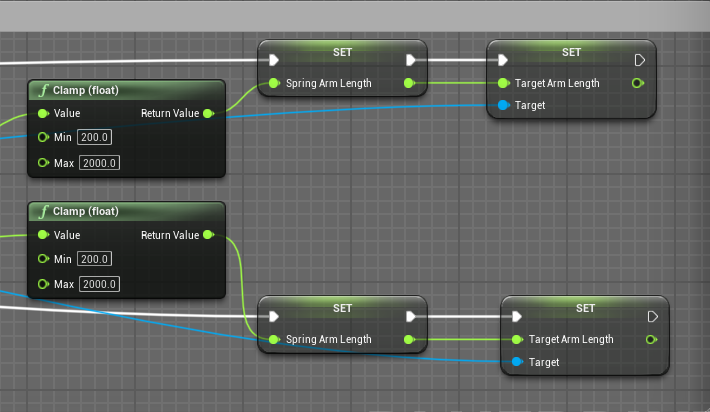This screenshot has height=412, width=710.
Task: Click the Max value field in upper Clamp node
Action: click(99, 162)
